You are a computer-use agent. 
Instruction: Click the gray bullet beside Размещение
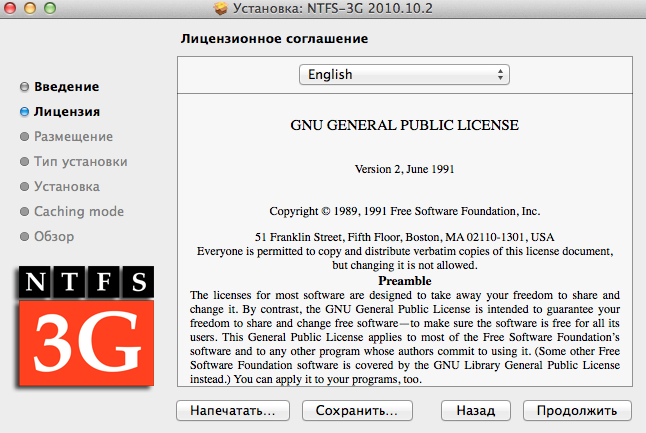[x=25, y=136]
